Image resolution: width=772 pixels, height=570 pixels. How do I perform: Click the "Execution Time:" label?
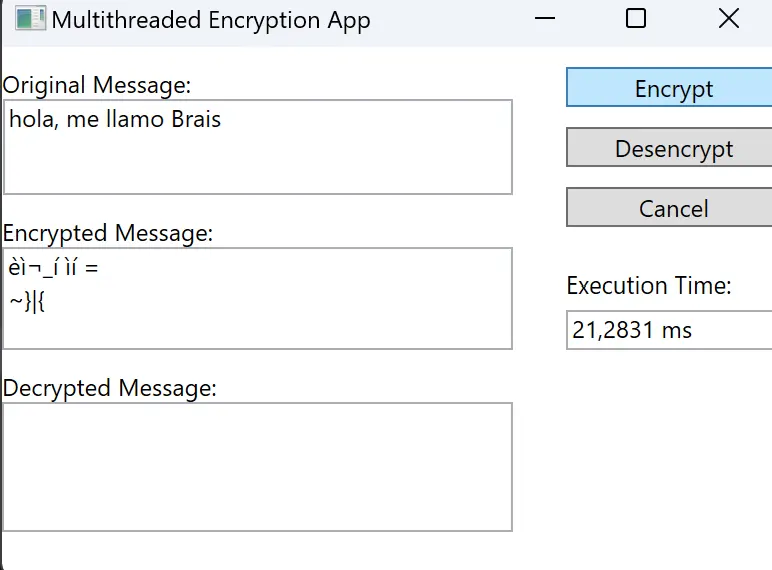pos(649,286)
